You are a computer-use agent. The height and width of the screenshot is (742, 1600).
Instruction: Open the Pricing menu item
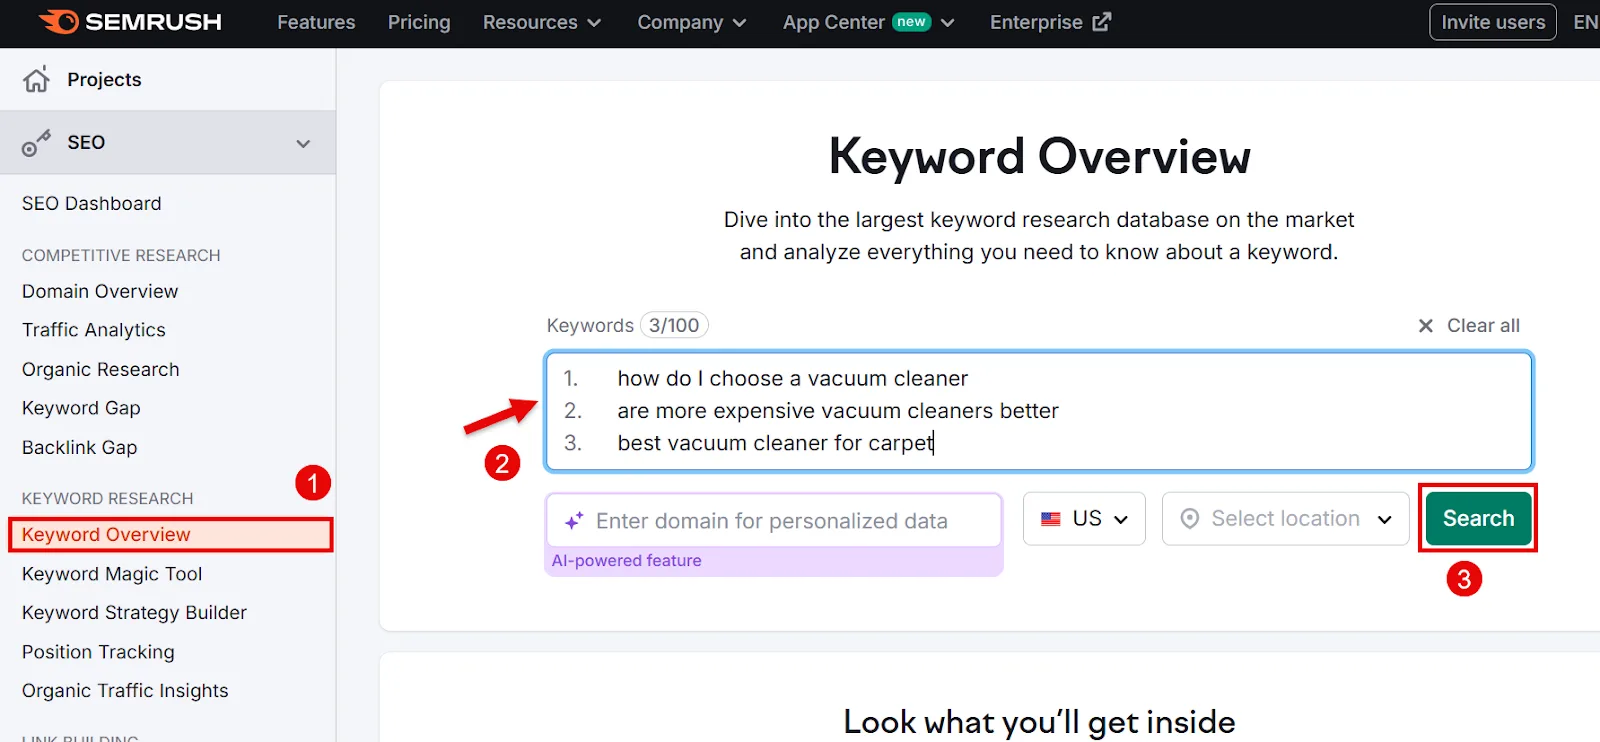[419, 22]
